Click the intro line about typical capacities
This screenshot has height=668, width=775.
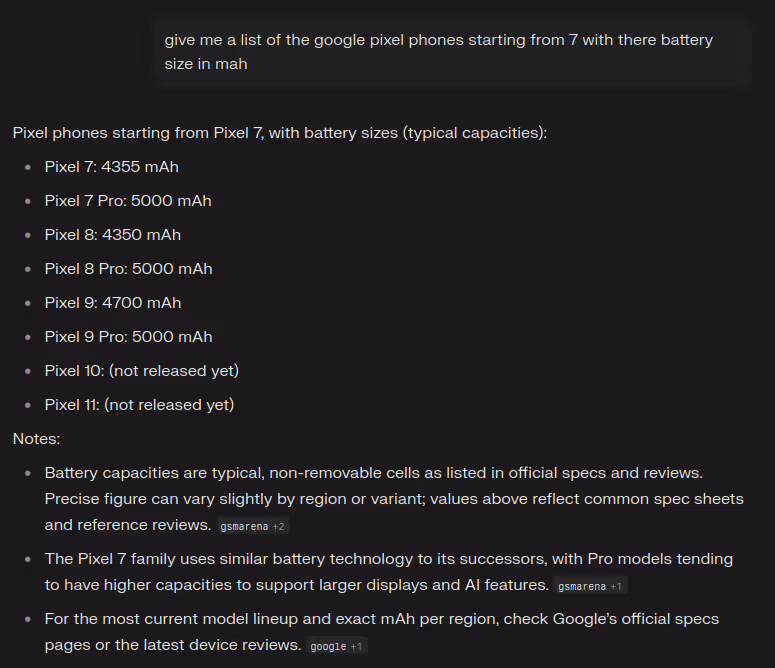click(280, 133)
